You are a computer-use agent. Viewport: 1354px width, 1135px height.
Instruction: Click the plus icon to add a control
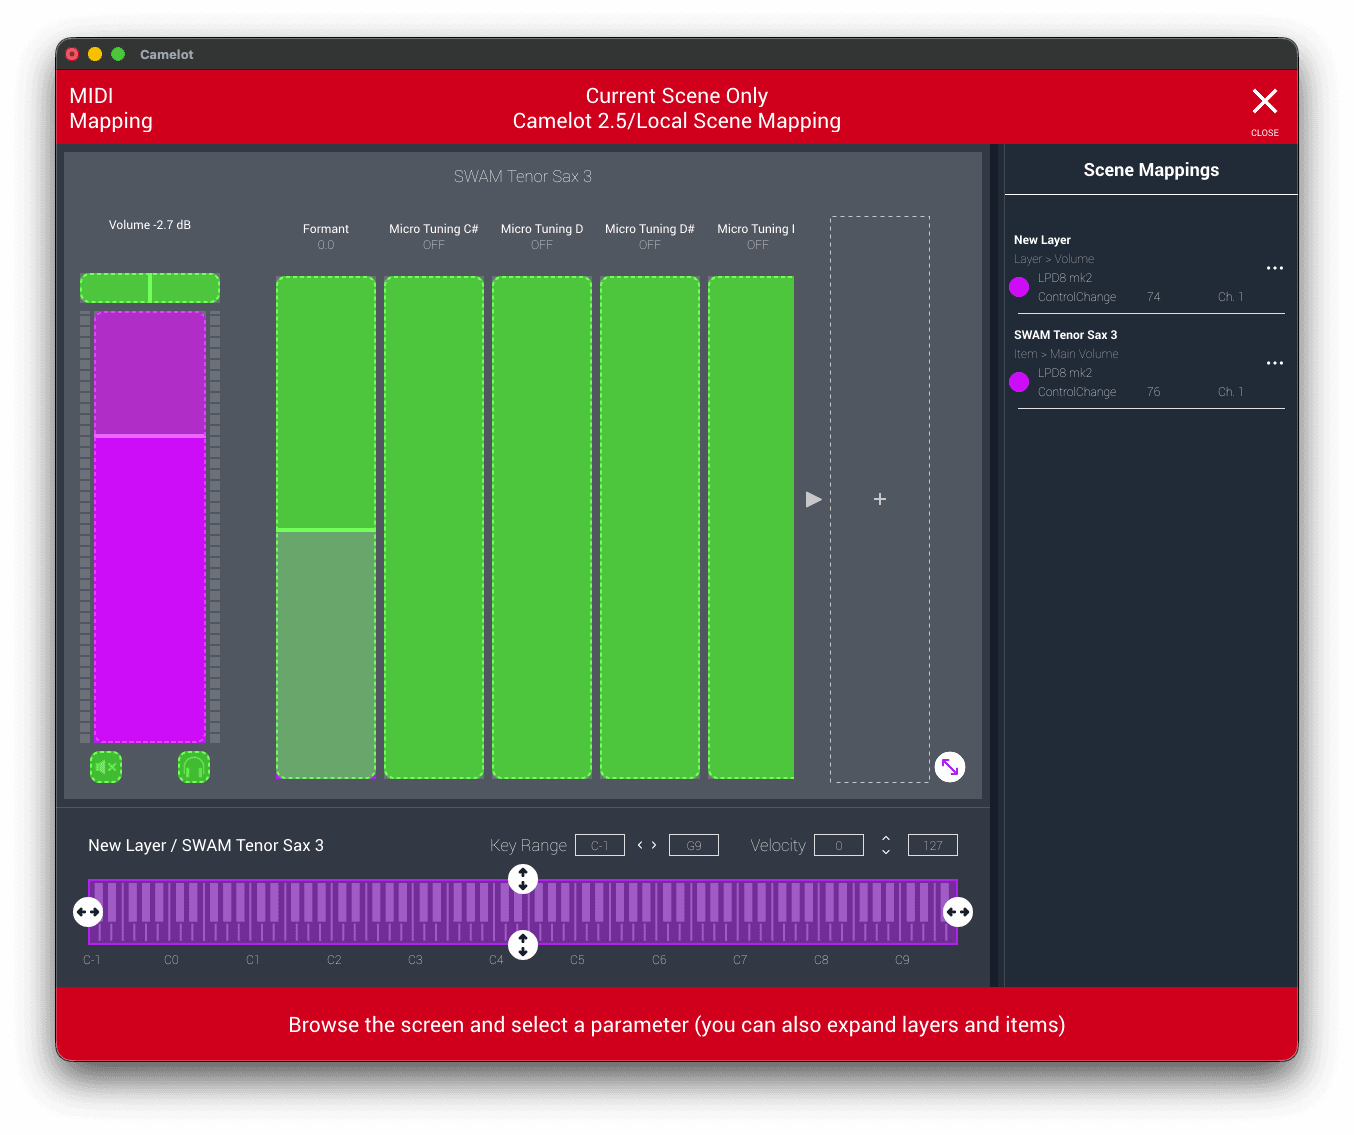click(x=879, y=499)
